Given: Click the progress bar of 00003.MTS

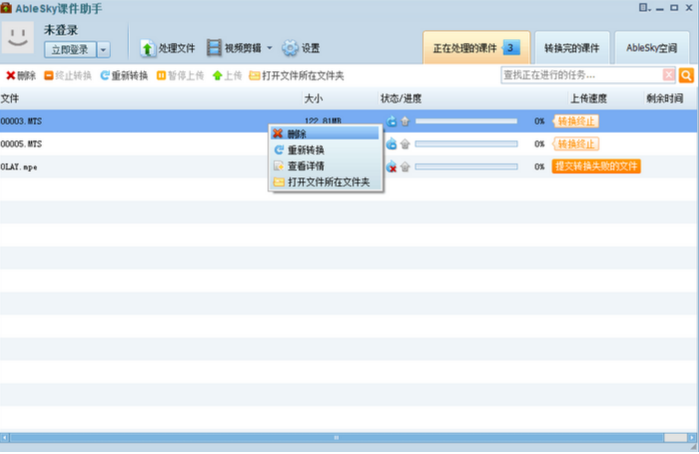Looking at the screenshot, I should coord(466,122).
